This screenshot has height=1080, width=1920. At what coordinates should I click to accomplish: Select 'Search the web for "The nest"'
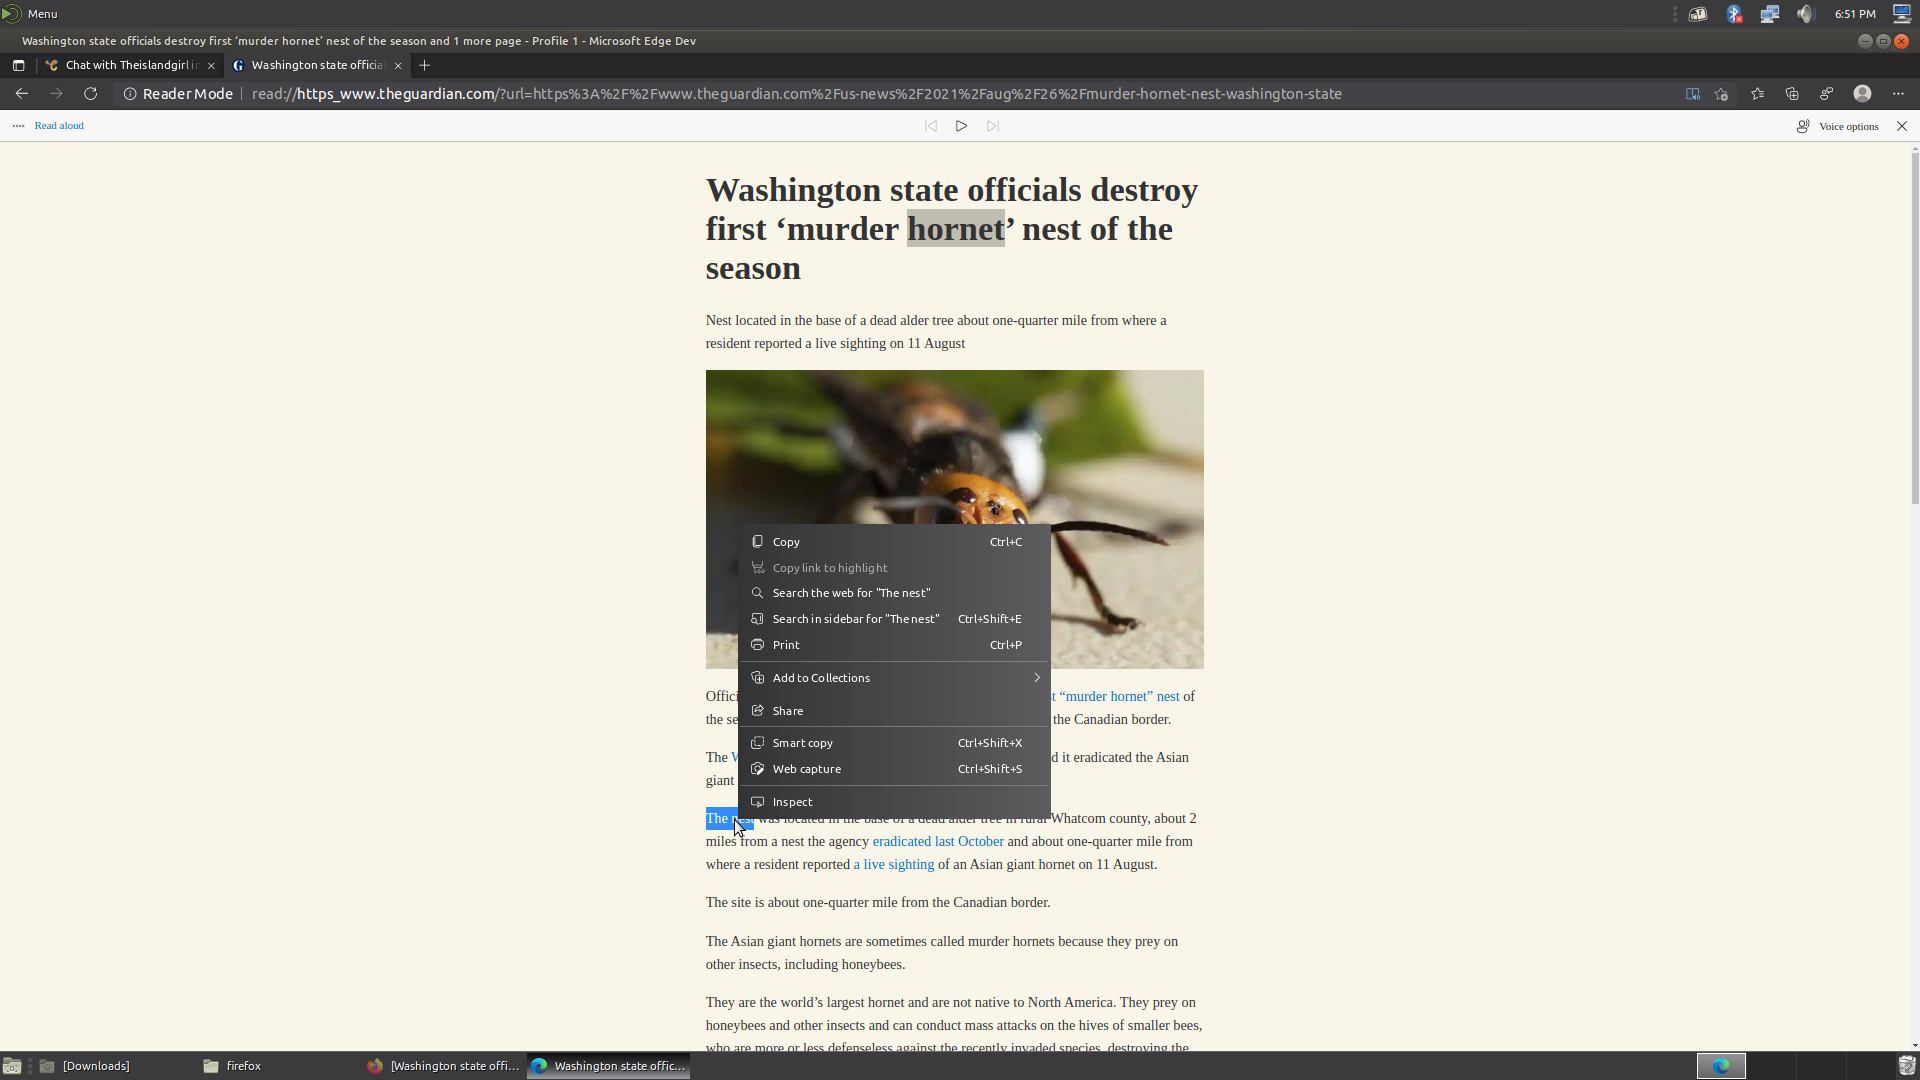click(894, 593)
